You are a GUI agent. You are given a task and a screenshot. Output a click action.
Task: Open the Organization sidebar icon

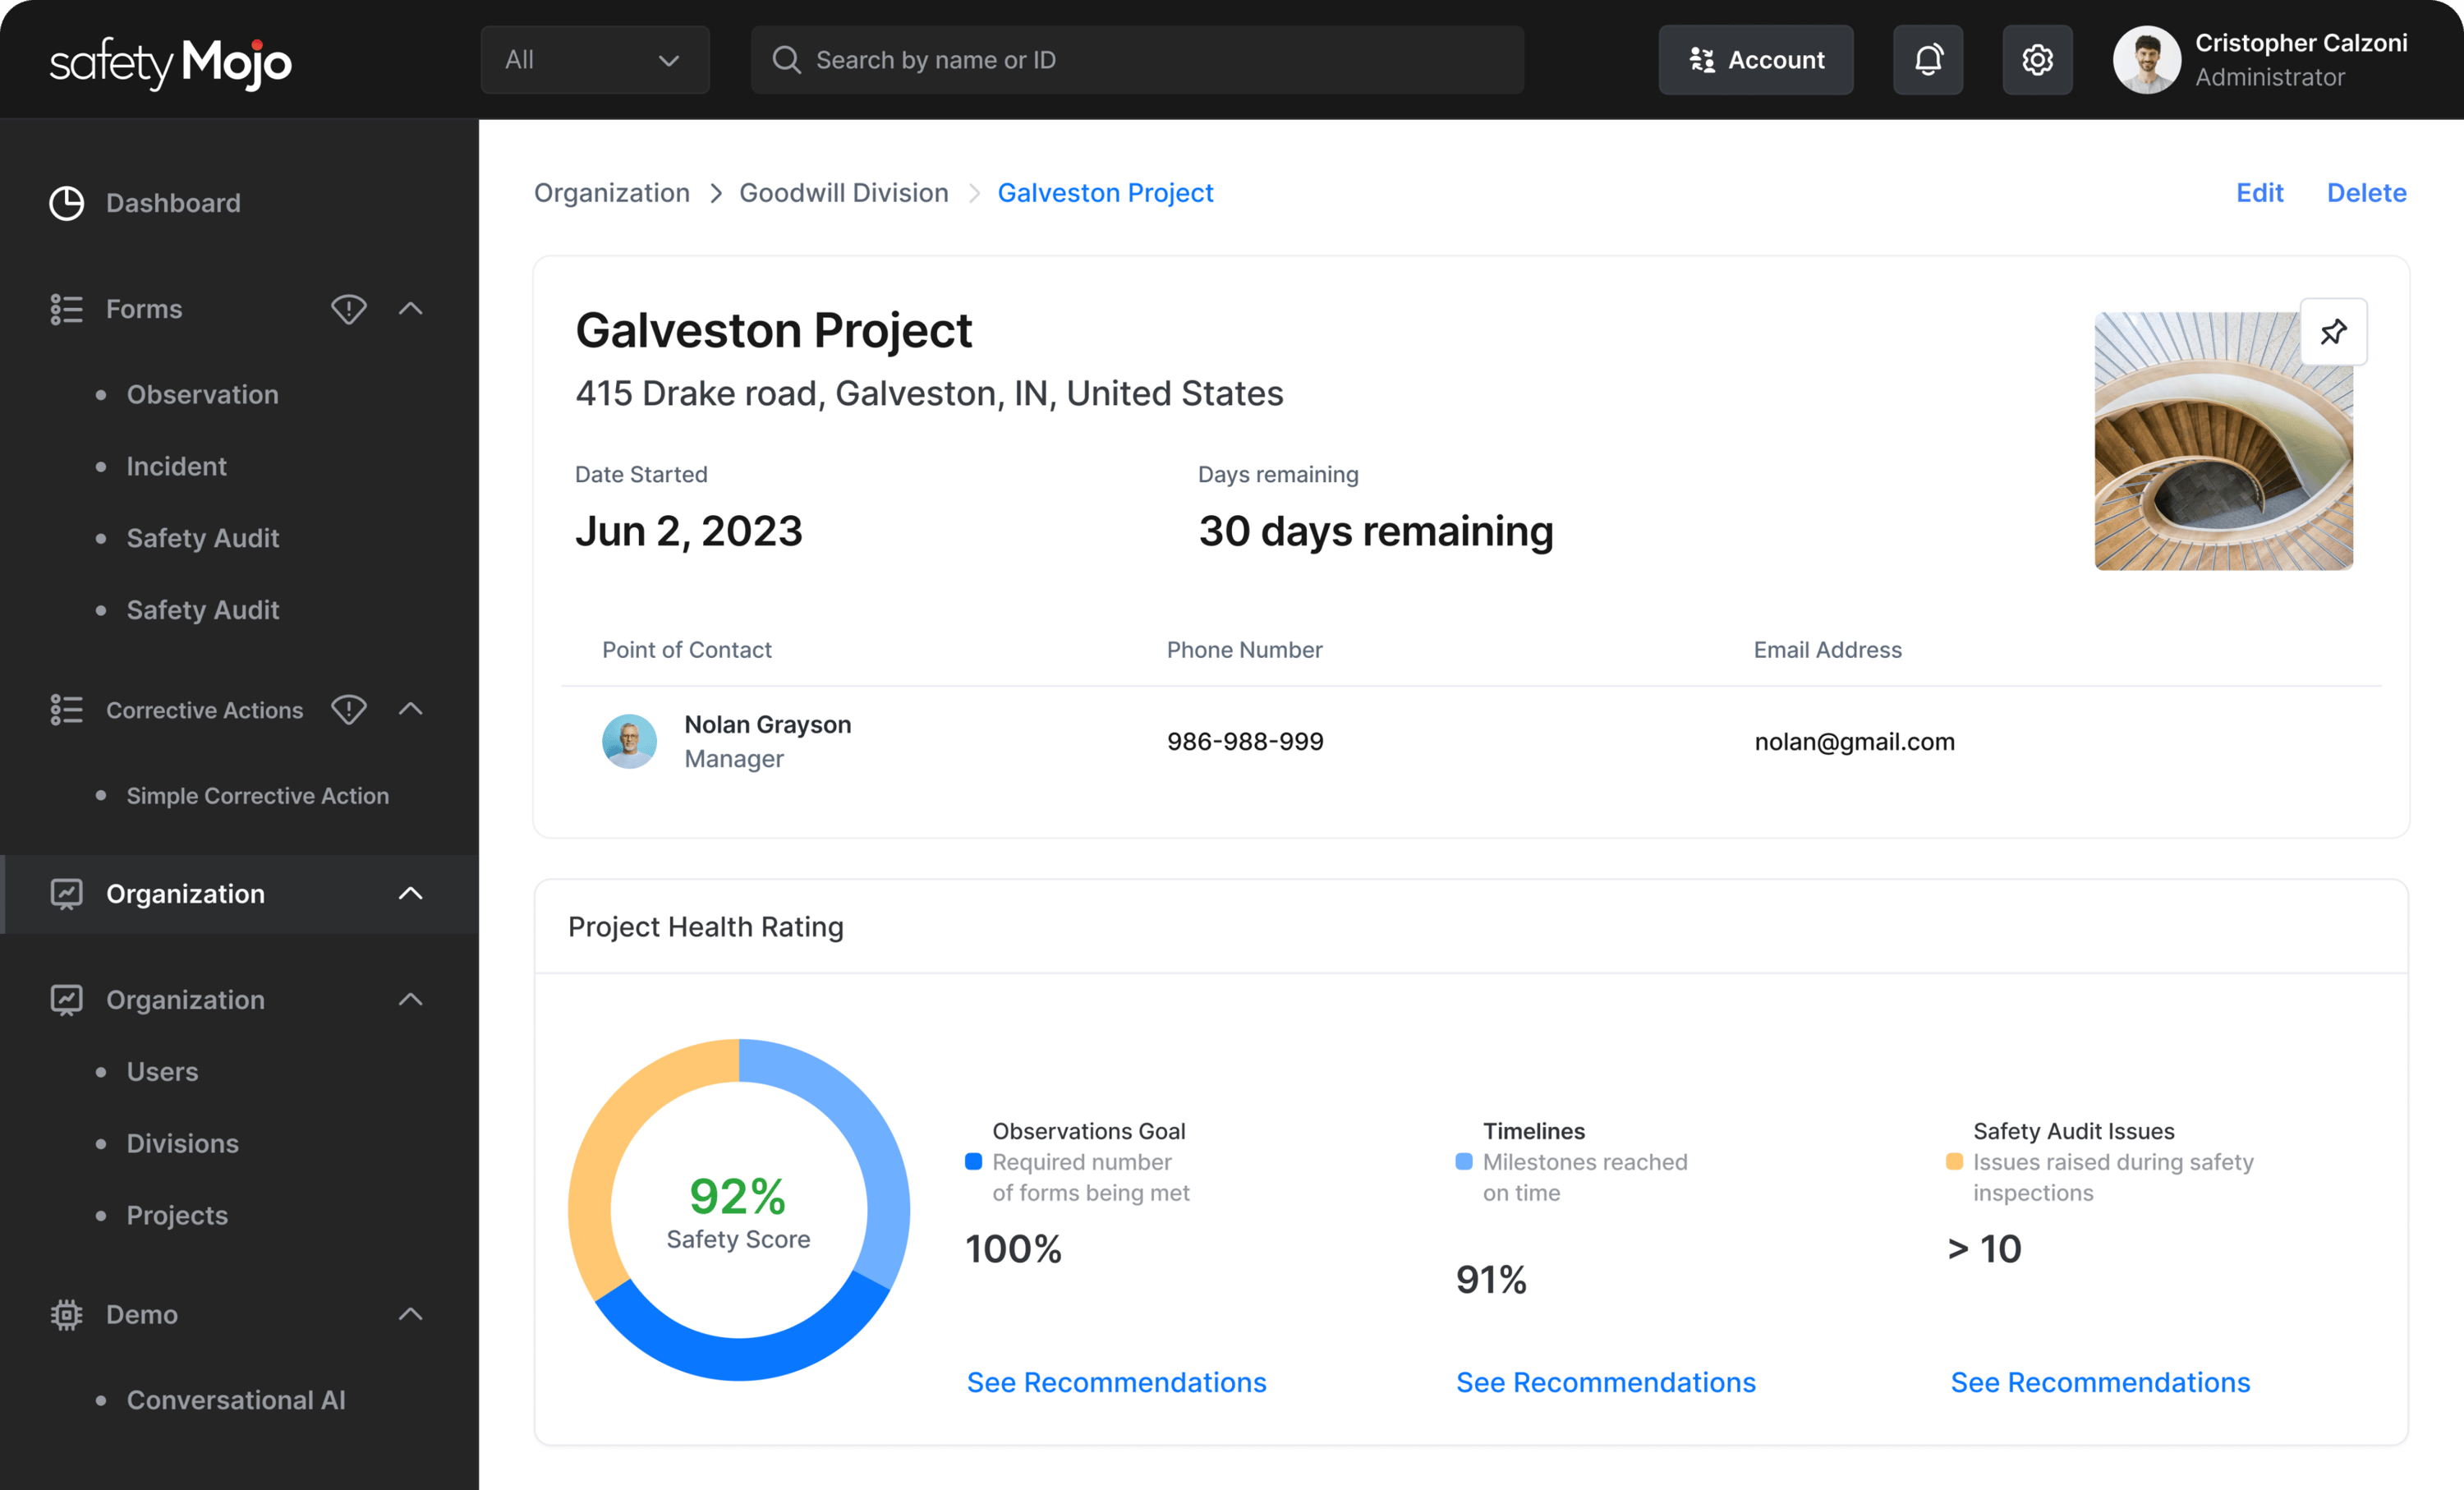point(66,894)
